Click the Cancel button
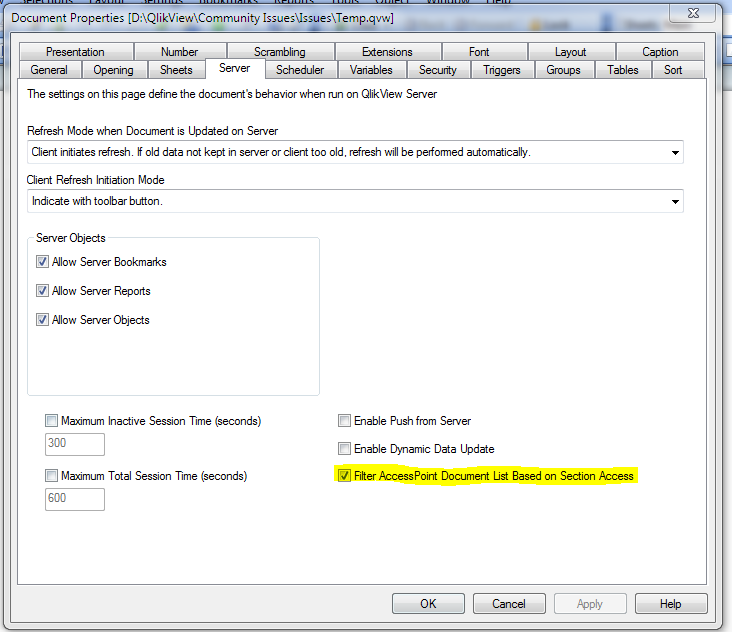The width and height of the screenshot is (732, 632). tap(509, 604)
